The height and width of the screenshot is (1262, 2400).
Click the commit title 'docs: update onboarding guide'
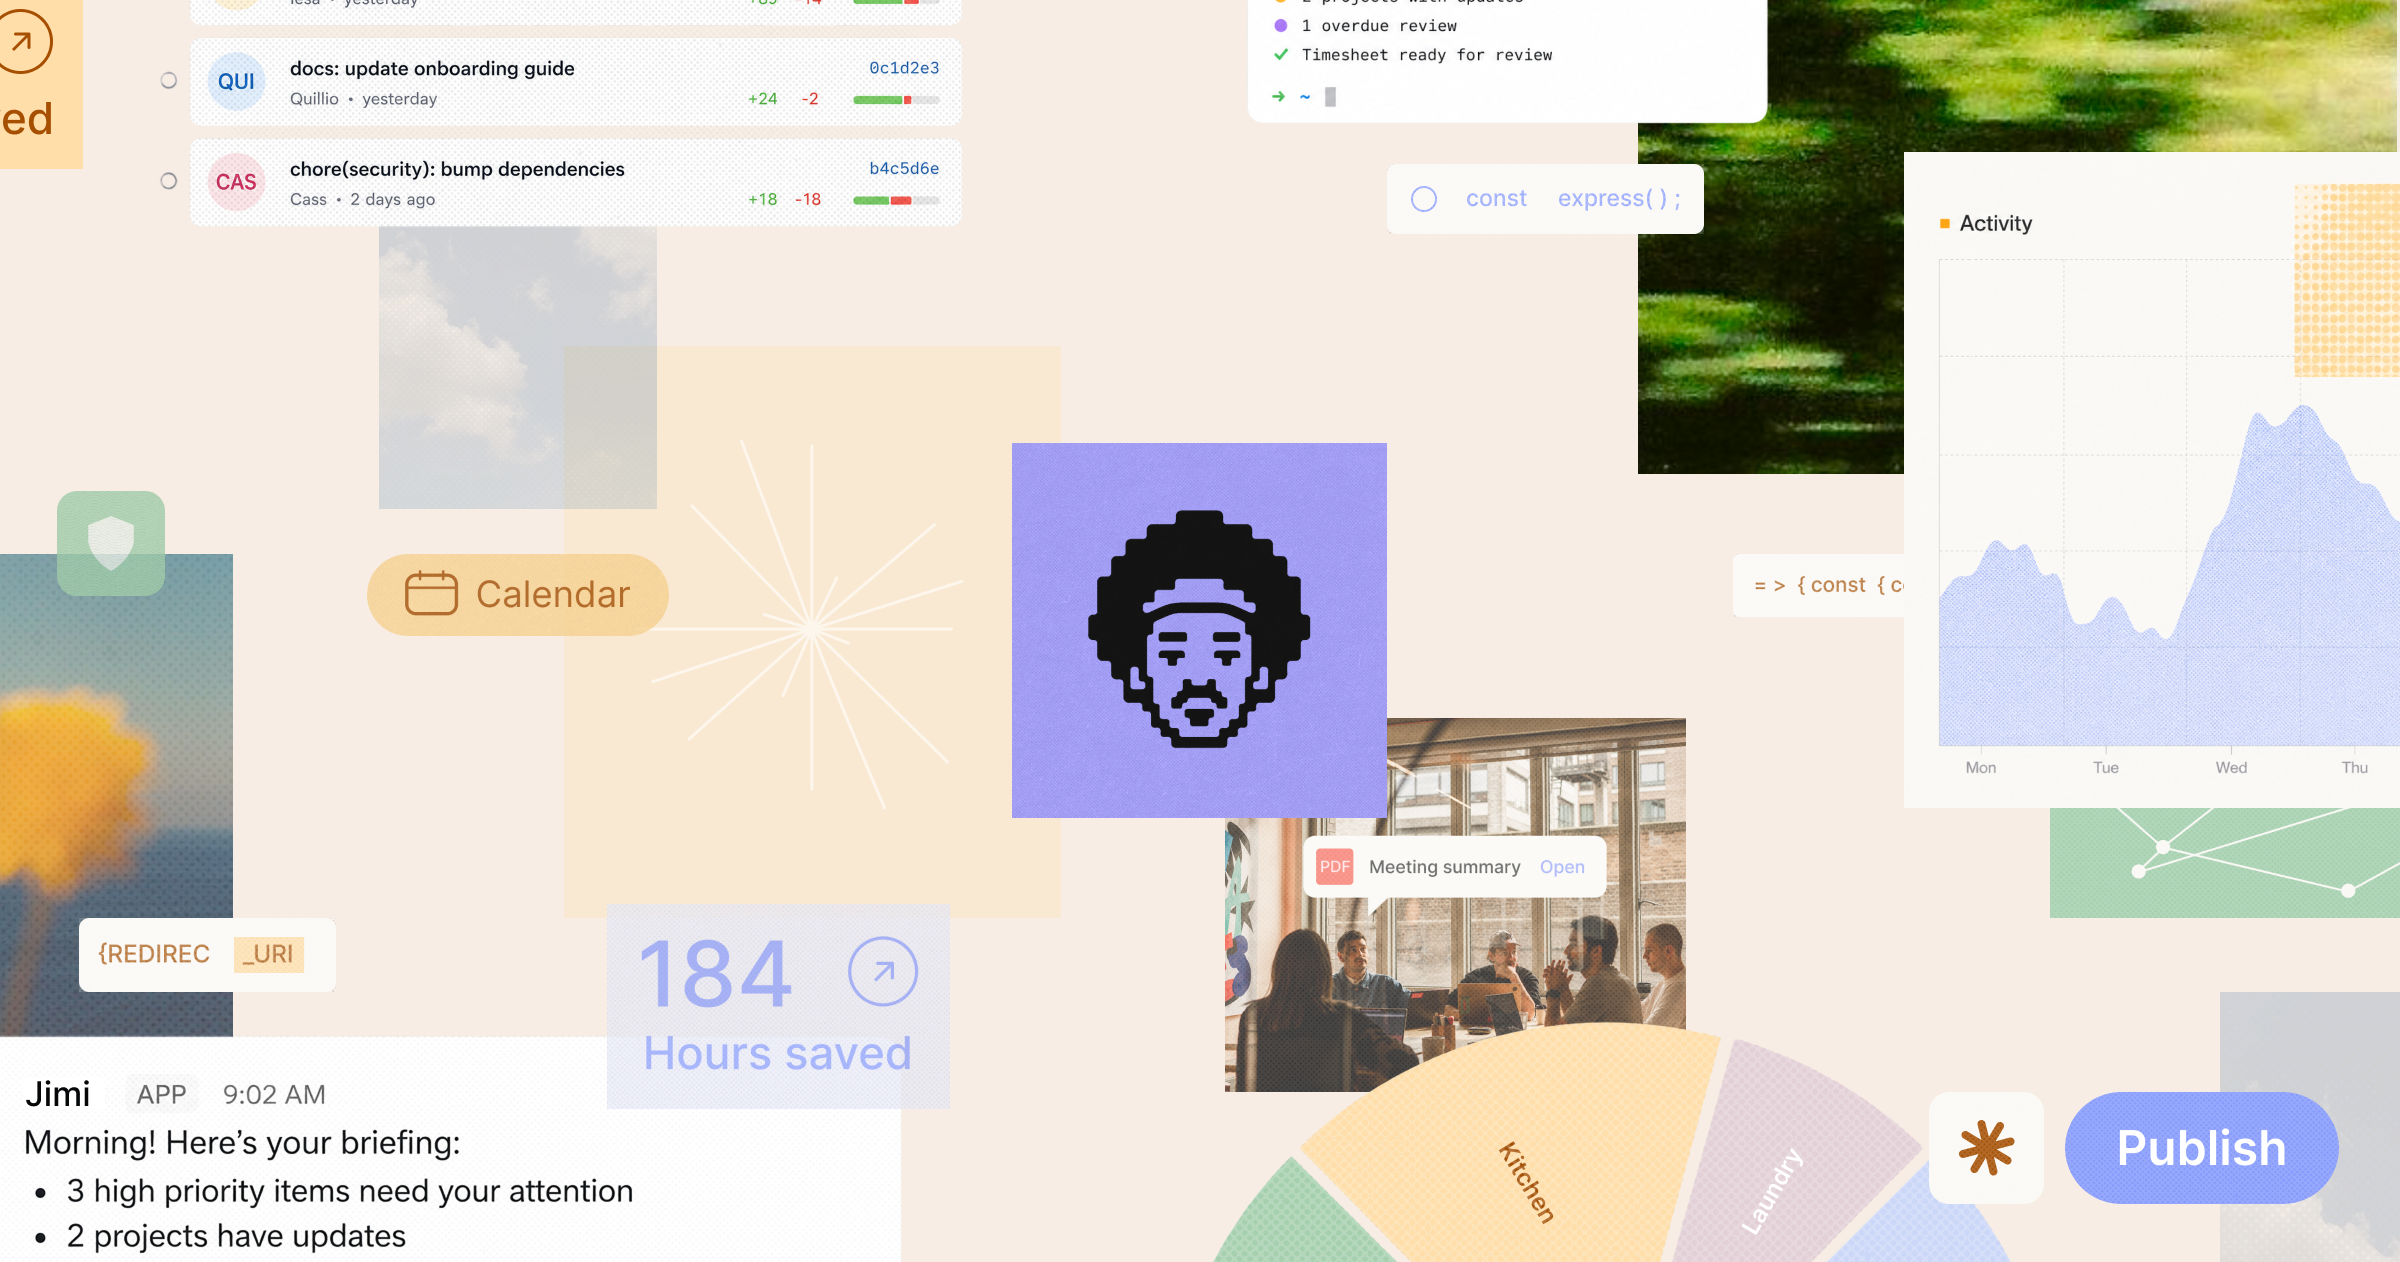point(432,69)
